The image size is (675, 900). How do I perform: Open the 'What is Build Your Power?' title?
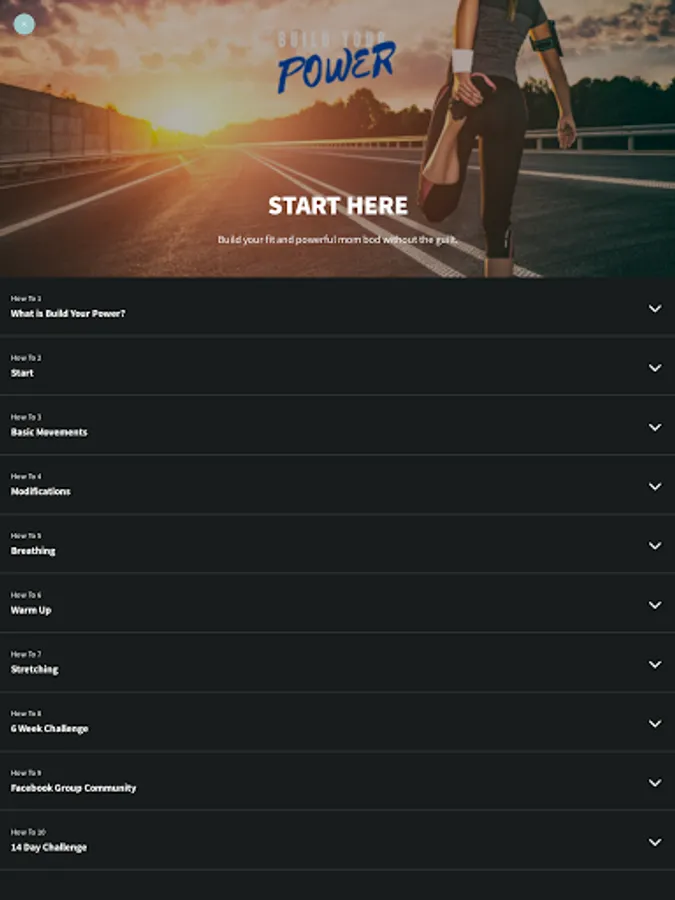click(68, 313)
